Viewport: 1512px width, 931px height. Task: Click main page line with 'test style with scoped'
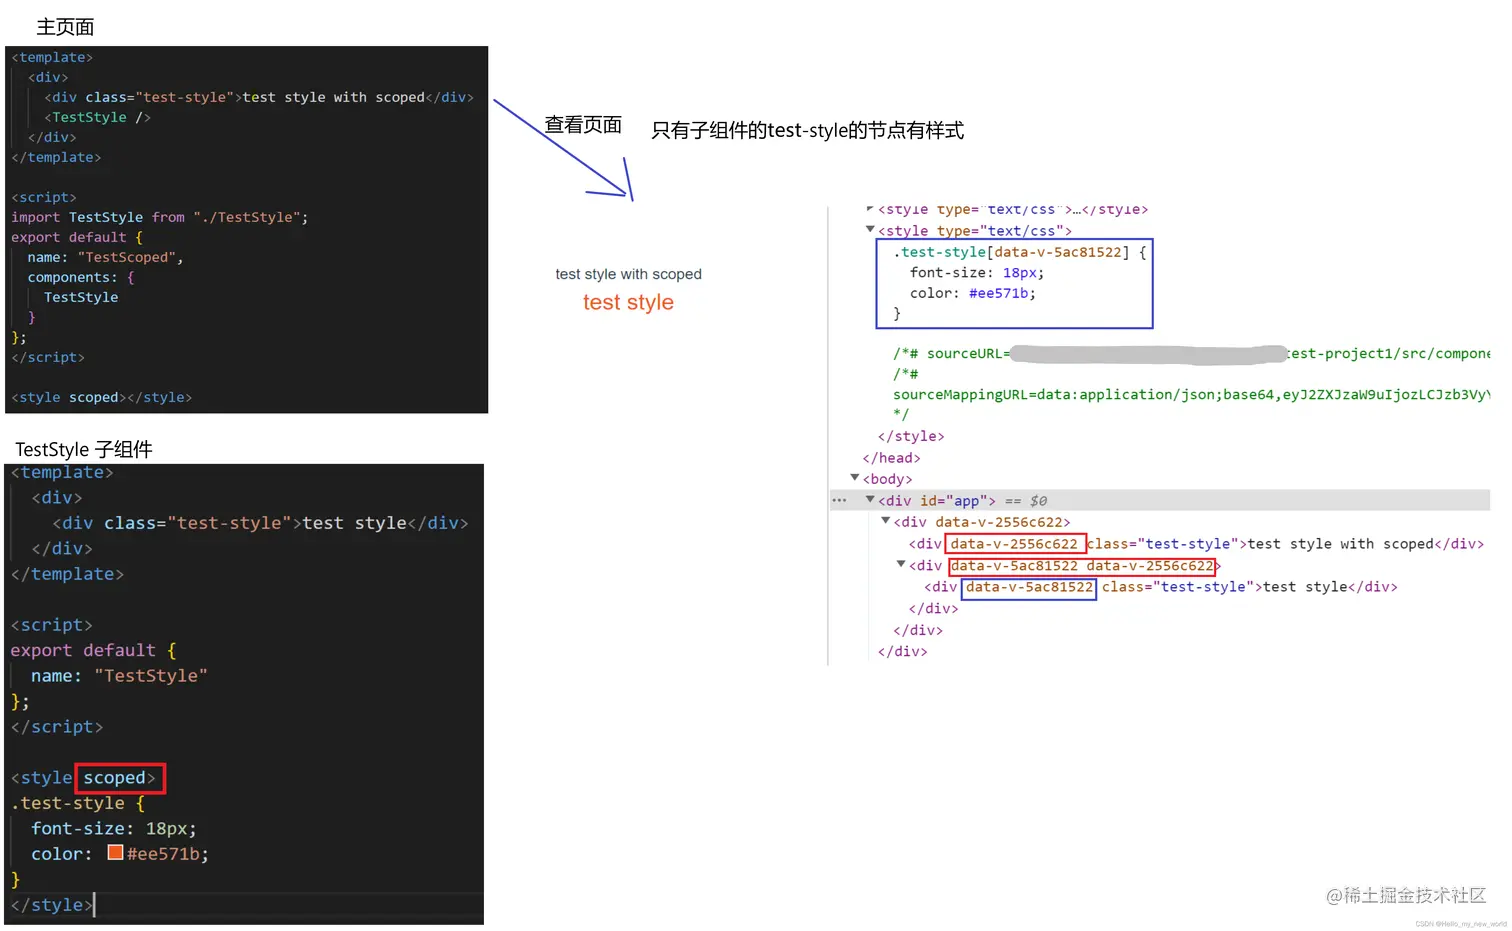[258, 97]
